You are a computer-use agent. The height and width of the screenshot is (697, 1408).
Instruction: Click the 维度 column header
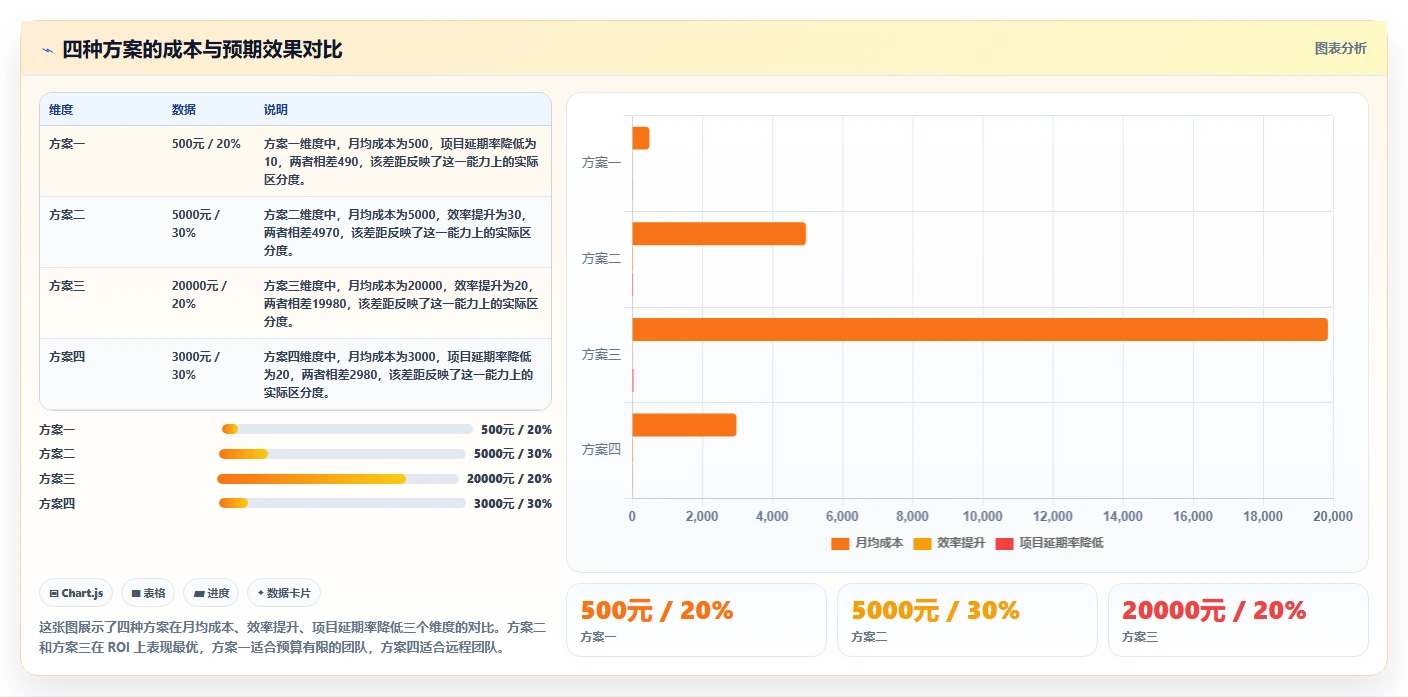coord(61,110)
